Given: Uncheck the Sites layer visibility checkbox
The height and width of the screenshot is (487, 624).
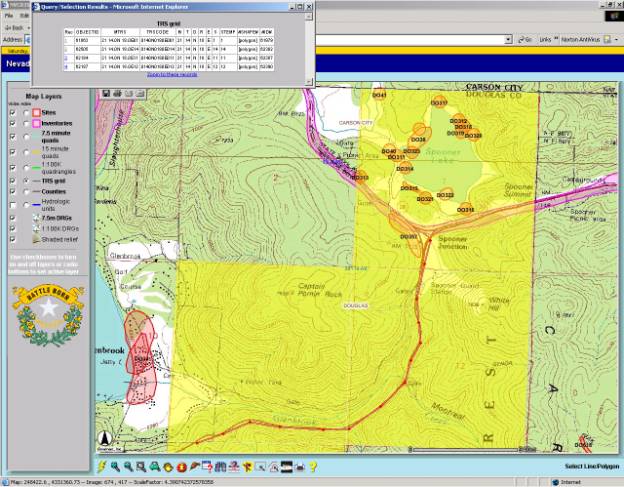Looking at the screenshot, I should tap(12, 114).
